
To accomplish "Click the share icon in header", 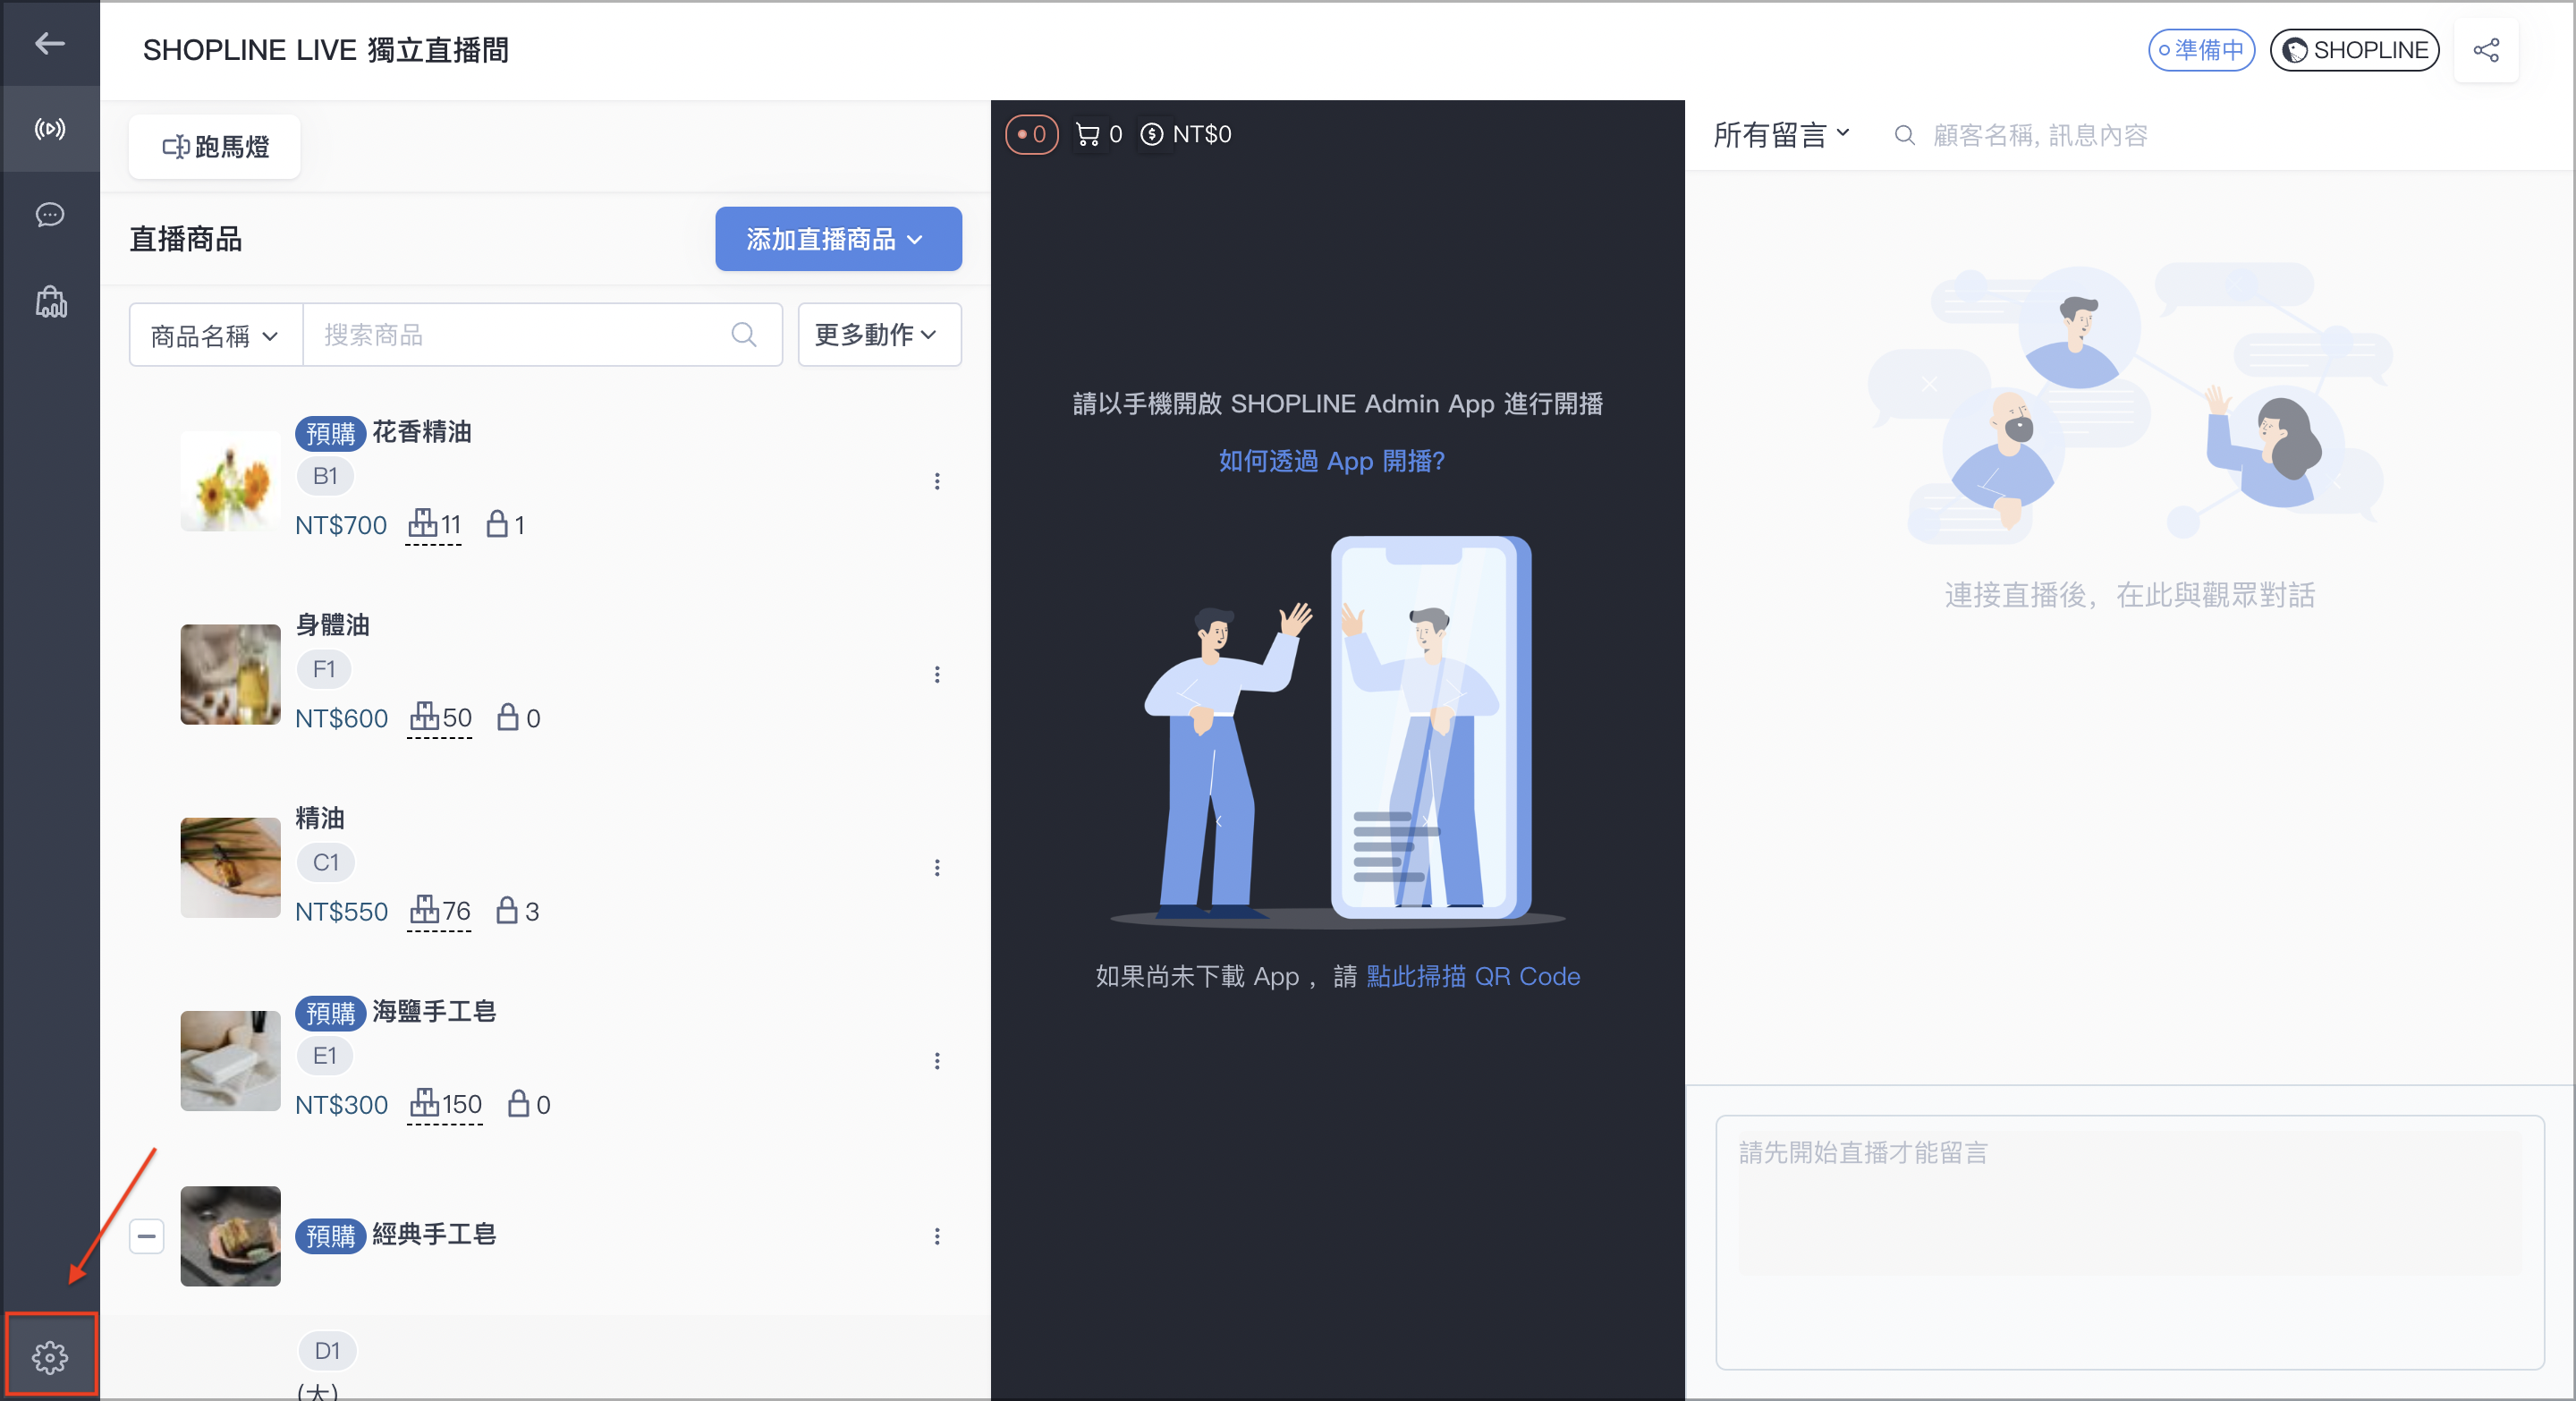I will pos(2486,50).
